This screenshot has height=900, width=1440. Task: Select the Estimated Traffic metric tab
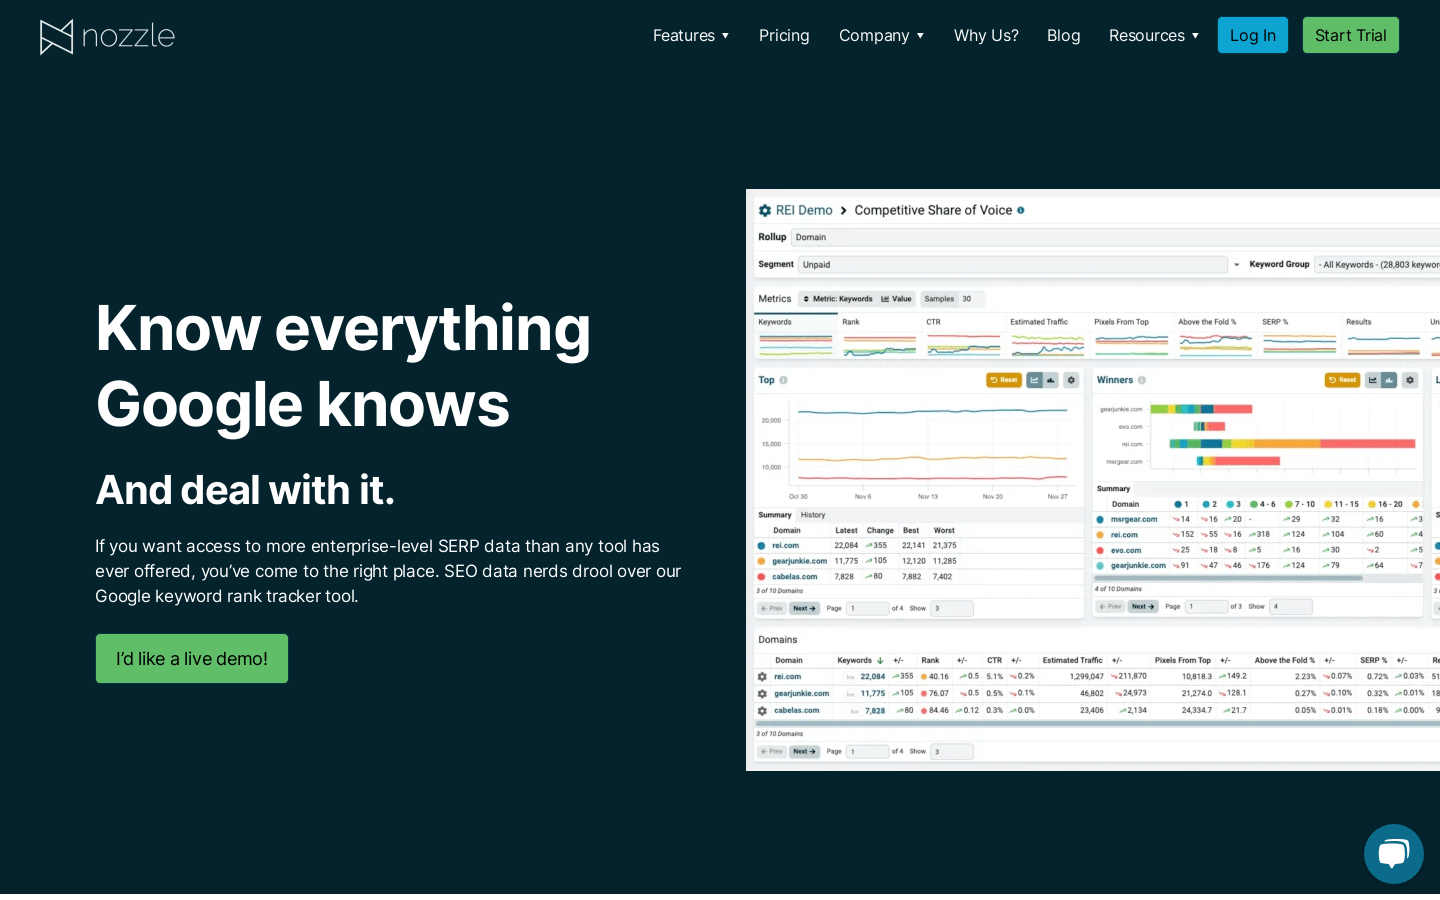pyautogui.click(x=1048, y=337)
